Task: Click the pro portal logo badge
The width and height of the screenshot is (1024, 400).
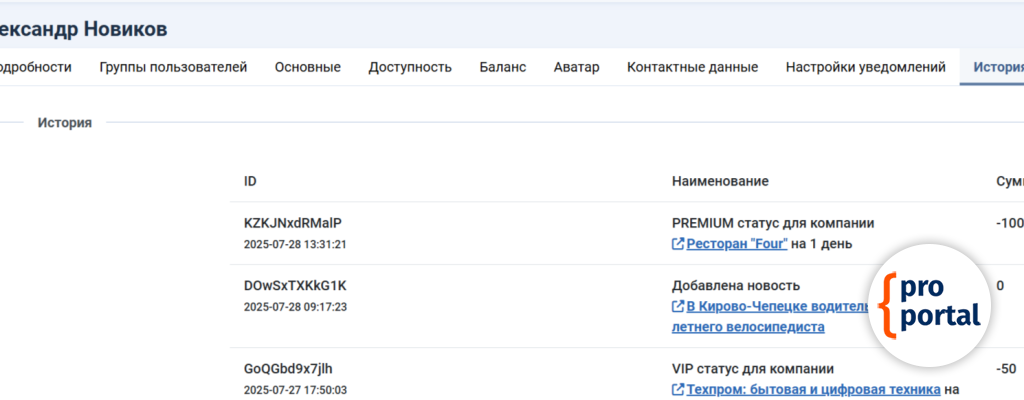Action: click(930, 307)
